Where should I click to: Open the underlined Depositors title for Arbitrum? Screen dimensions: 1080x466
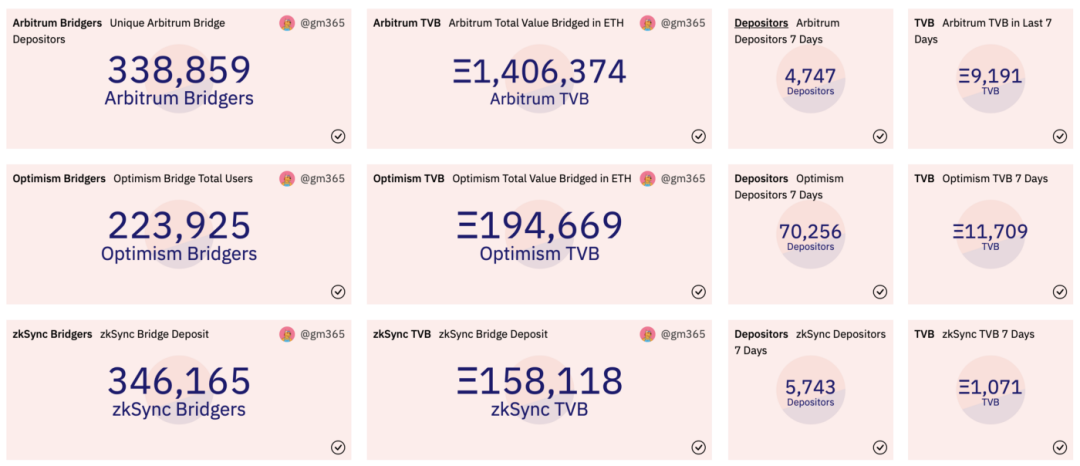point(761,23)
